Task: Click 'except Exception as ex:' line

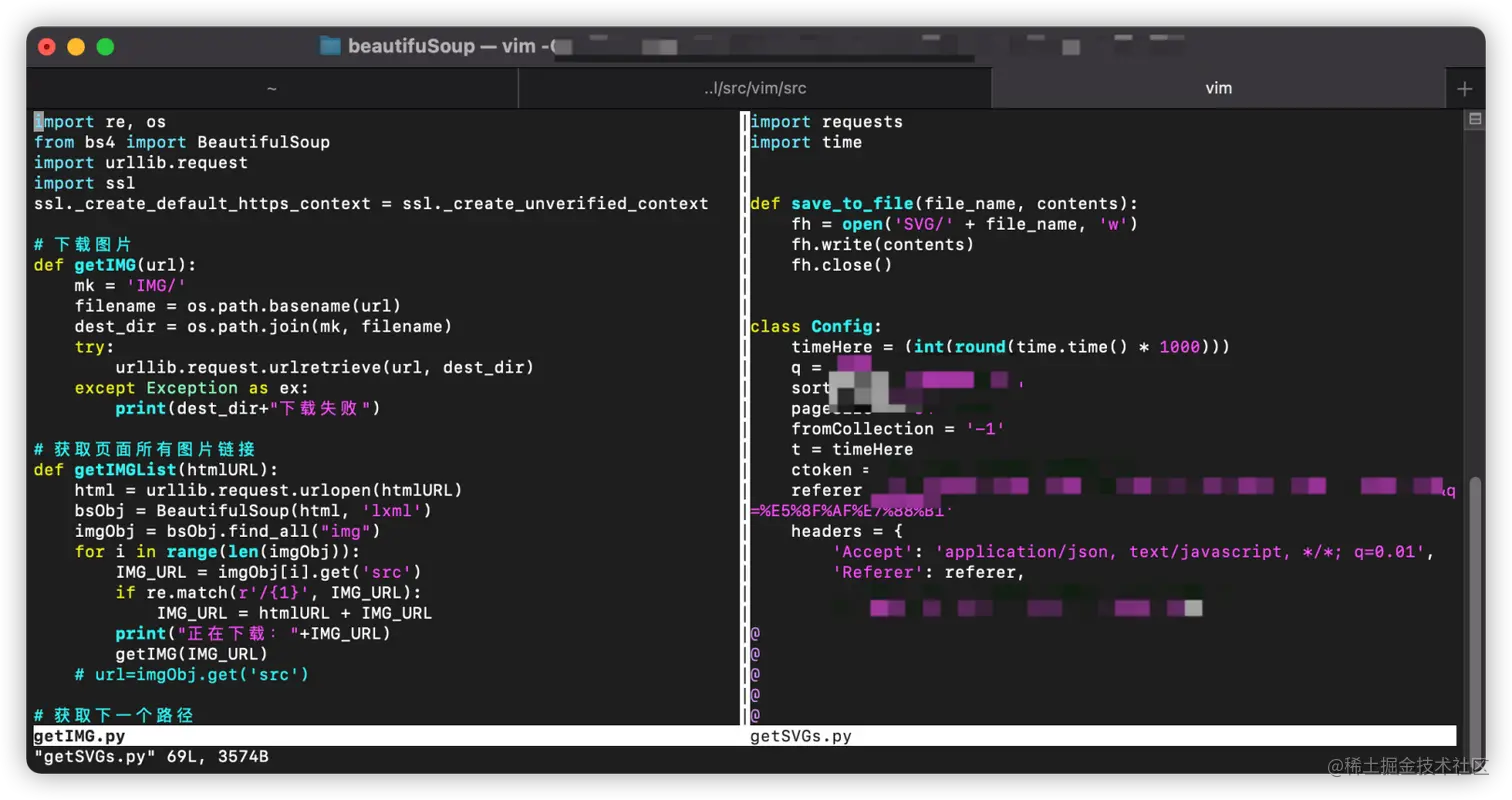Action: [192, 387]
